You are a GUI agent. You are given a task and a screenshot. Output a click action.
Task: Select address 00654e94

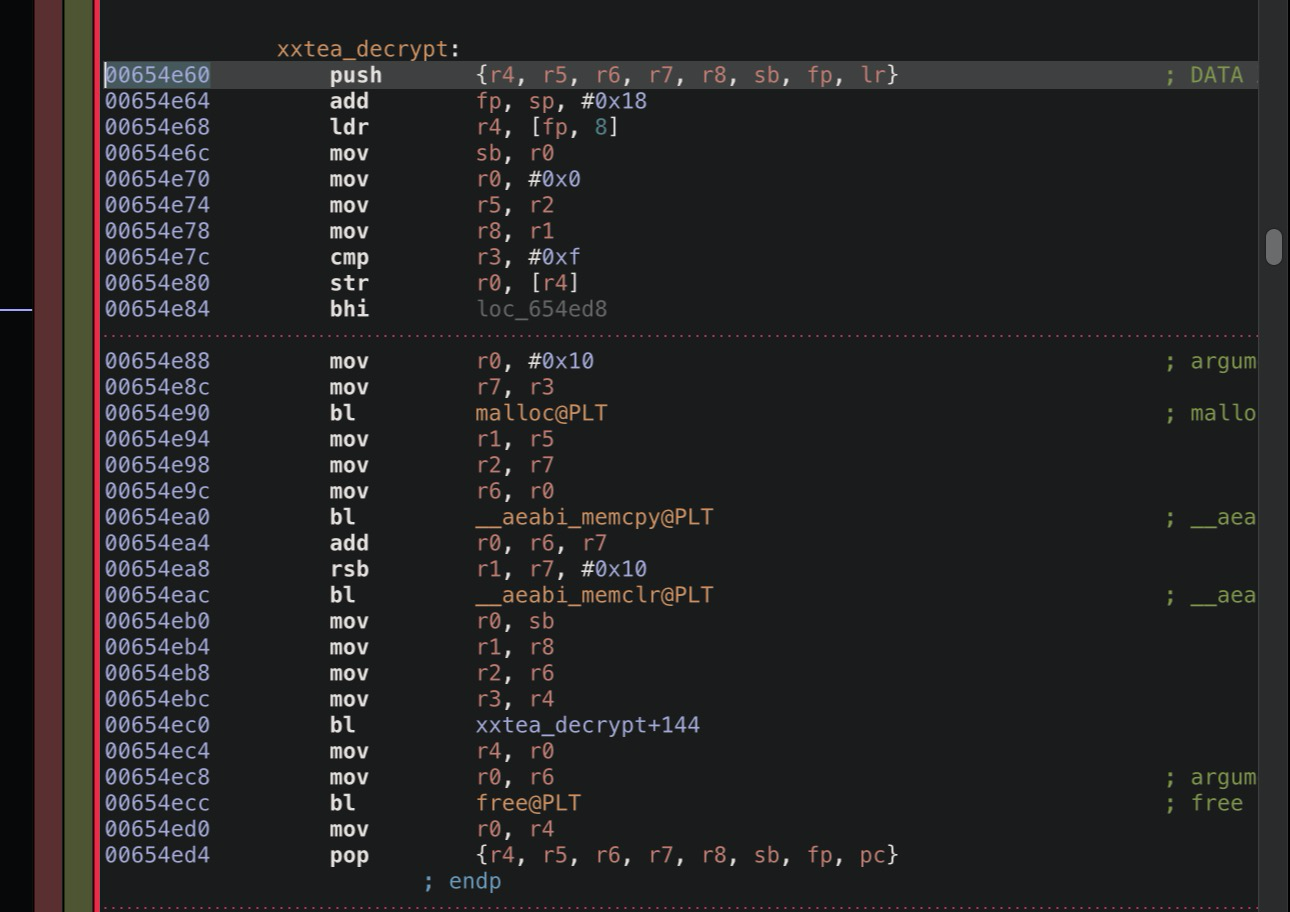click(x=158, y=439)
